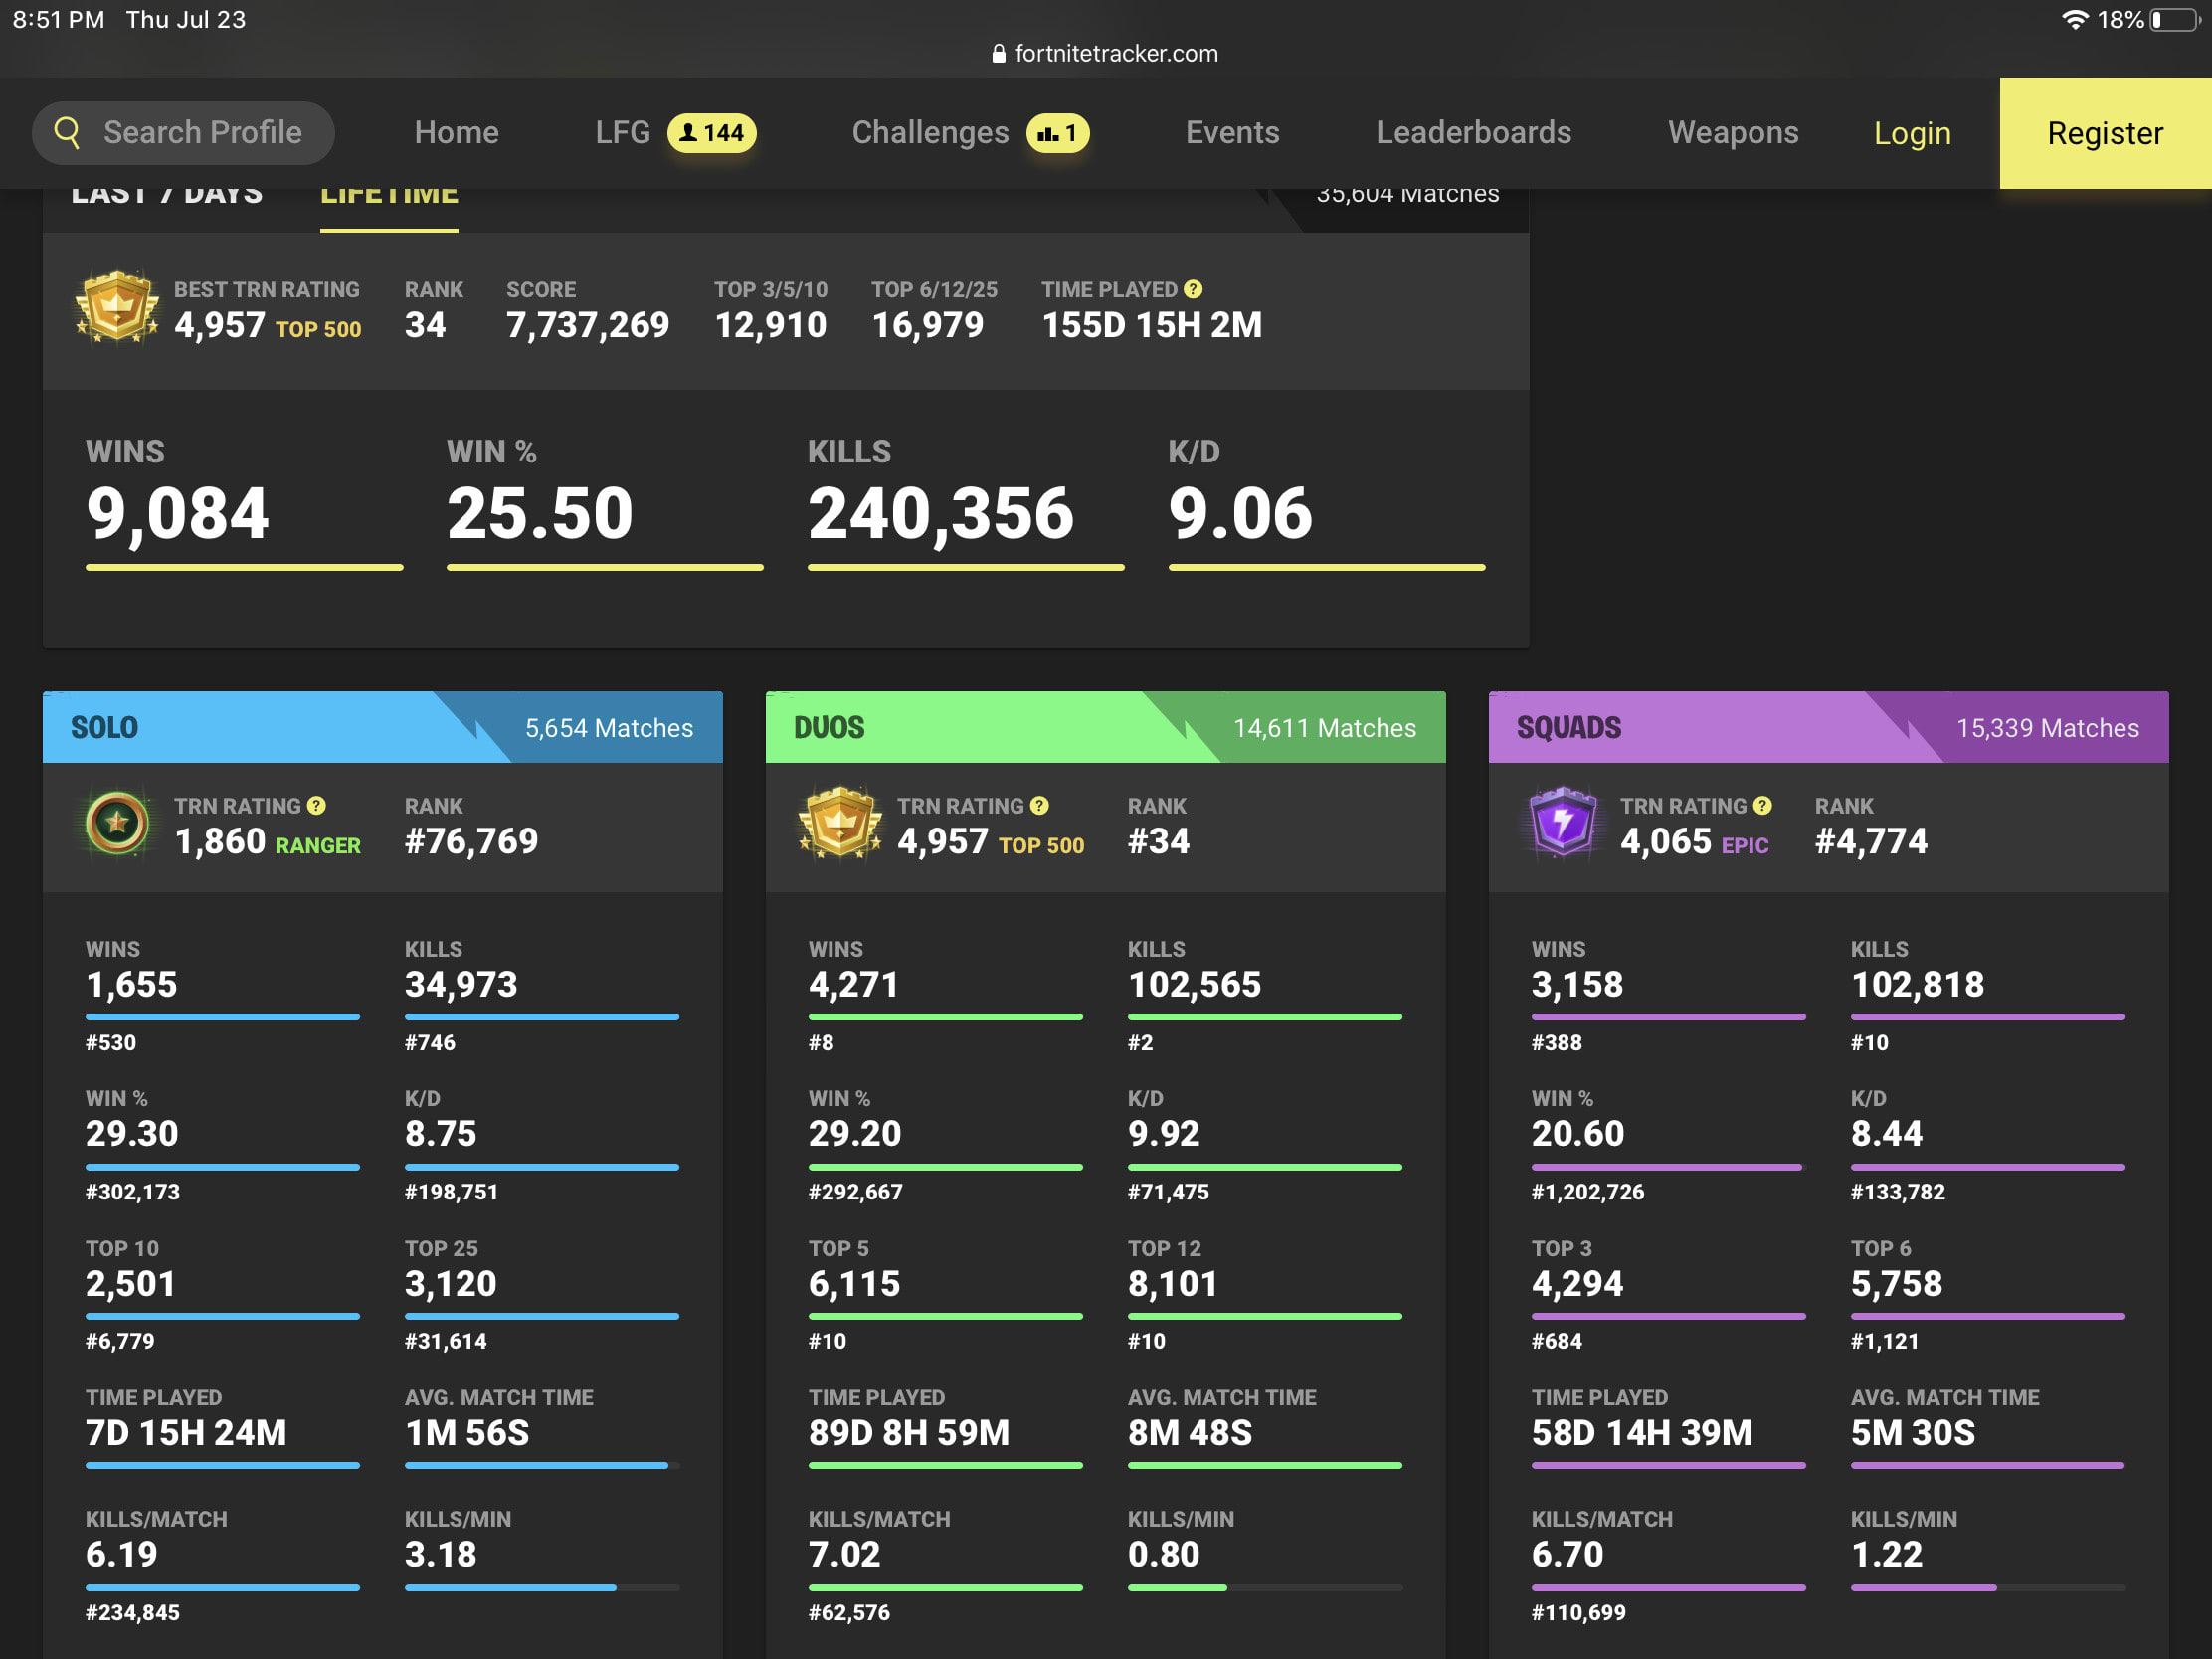Open the Home menu item
The image size is (2212, 1659).
pos(456,133)
